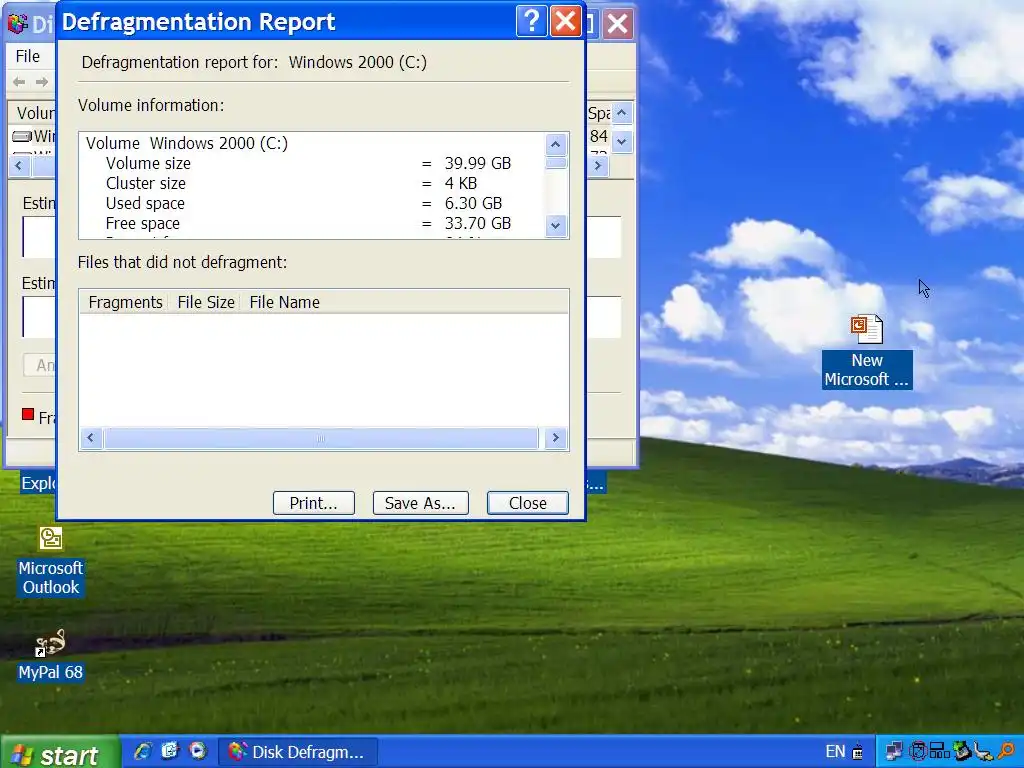This screenshot has width=1024, height=768.
Task: Click the Disk Defragm... taskbar button
Action: [298, 752]
